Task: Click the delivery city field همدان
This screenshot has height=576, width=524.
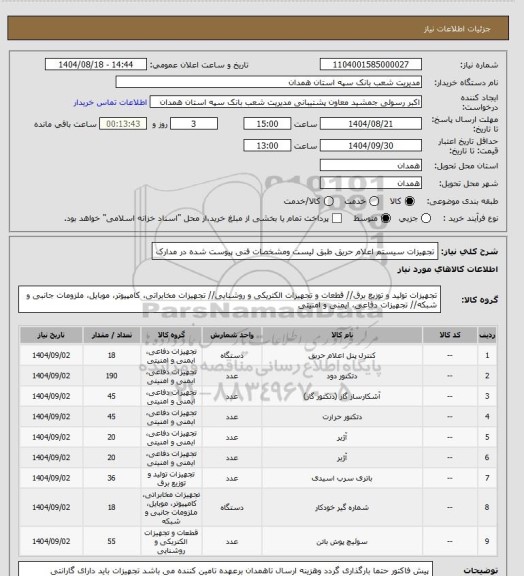Action: click(370, 183)
